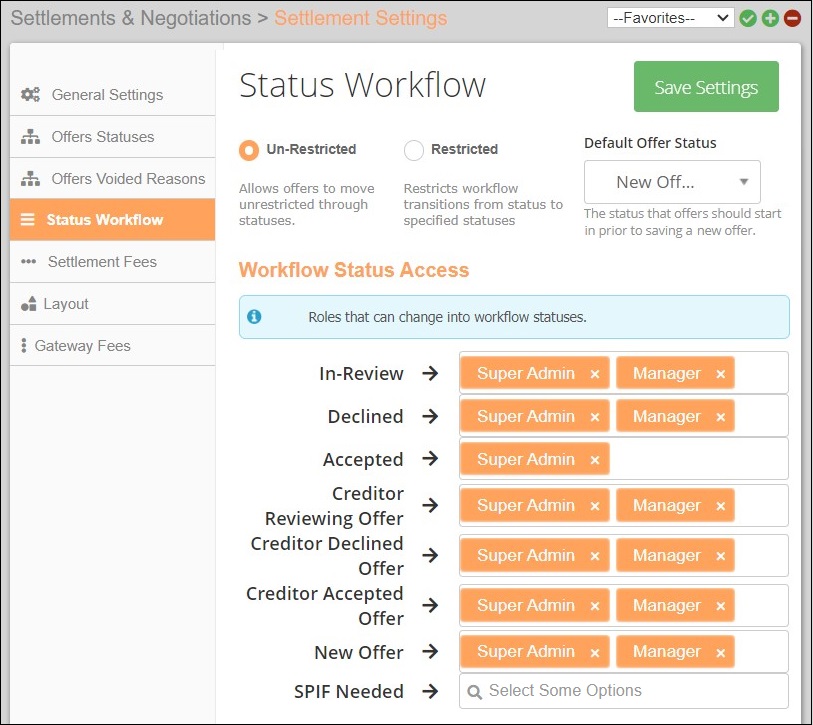
Task: Click the green checkmark icon beside Favorites
Action: point(748,18)
